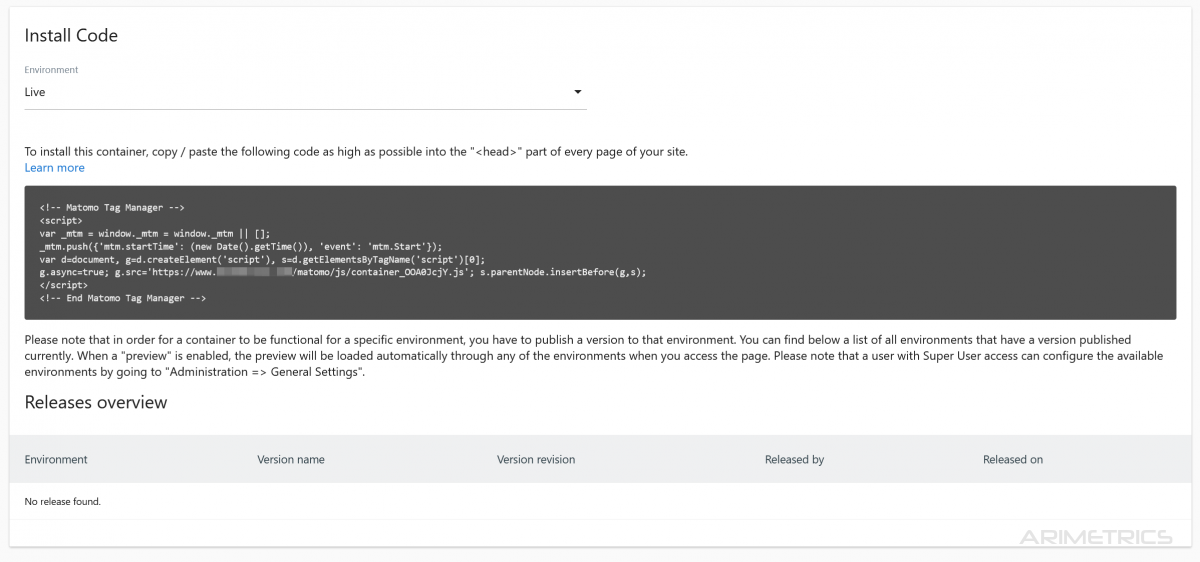Follow the "Learn more" link

(54, 168)
